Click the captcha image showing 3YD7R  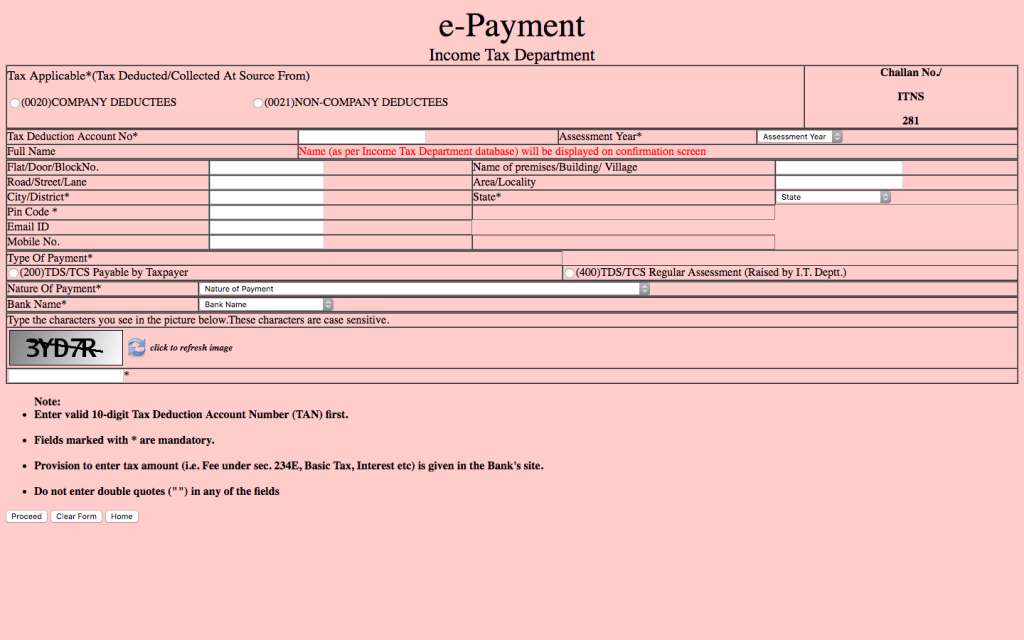(x=65, y=348)
